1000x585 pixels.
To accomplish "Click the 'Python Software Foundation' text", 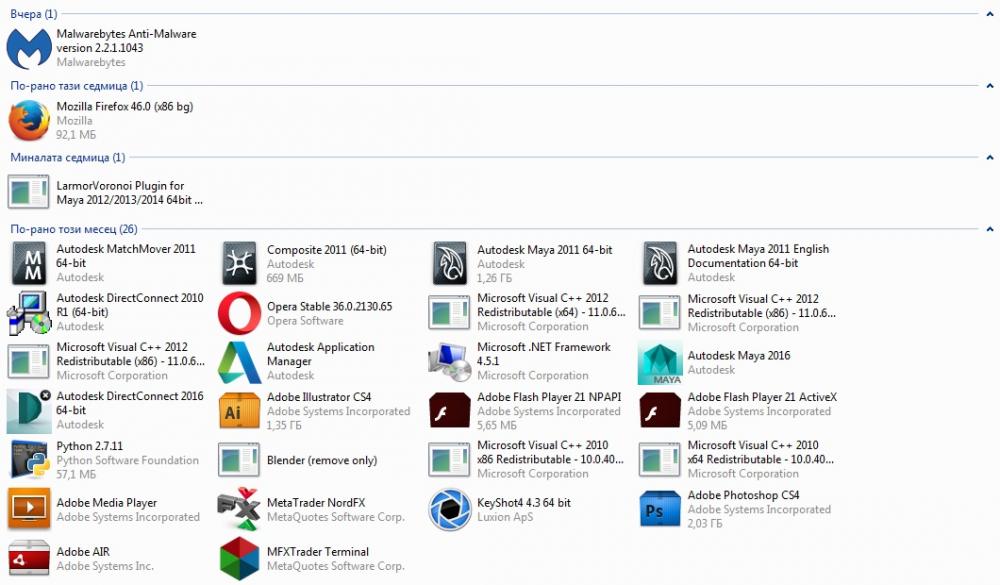I will click(x=128, y=460).
